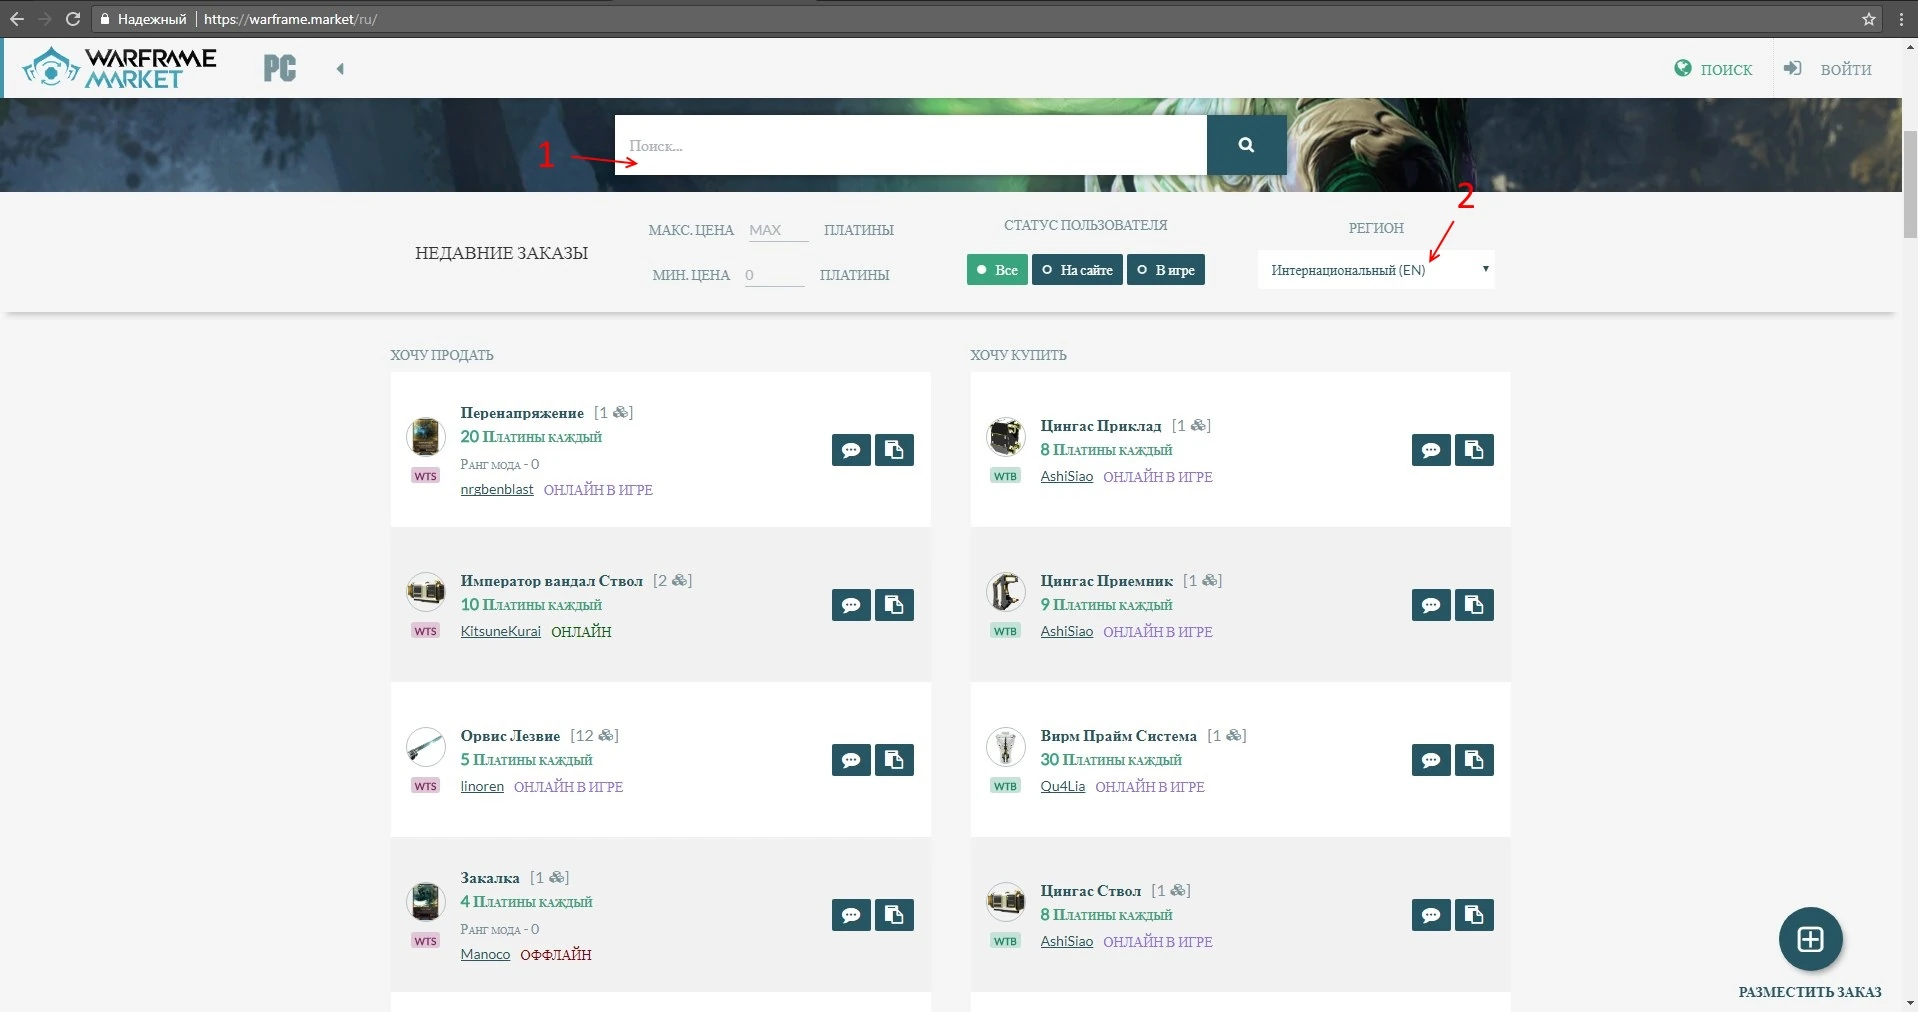Click the 'НЕДАВНИЕ ЗАКАЗЫ' heading

tap(501, 253)
